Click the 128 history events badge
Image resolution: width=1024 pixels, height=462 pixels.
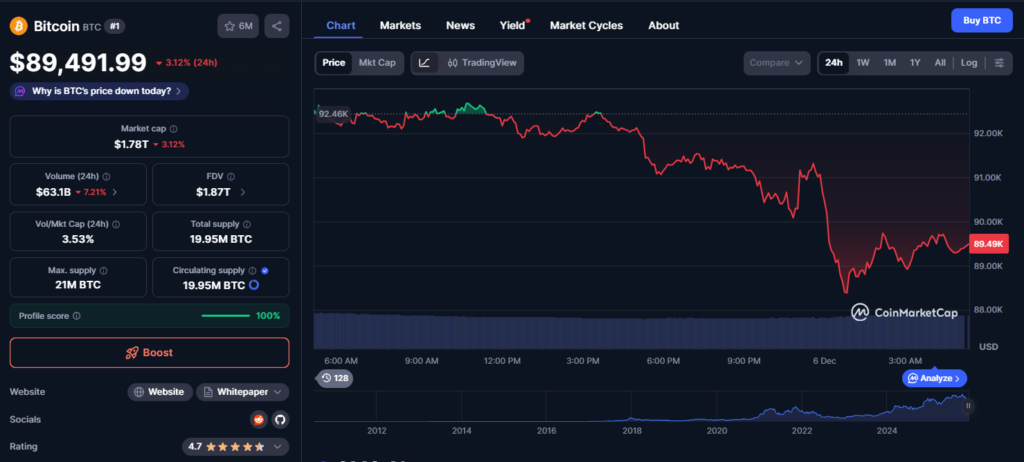point(334,378)
